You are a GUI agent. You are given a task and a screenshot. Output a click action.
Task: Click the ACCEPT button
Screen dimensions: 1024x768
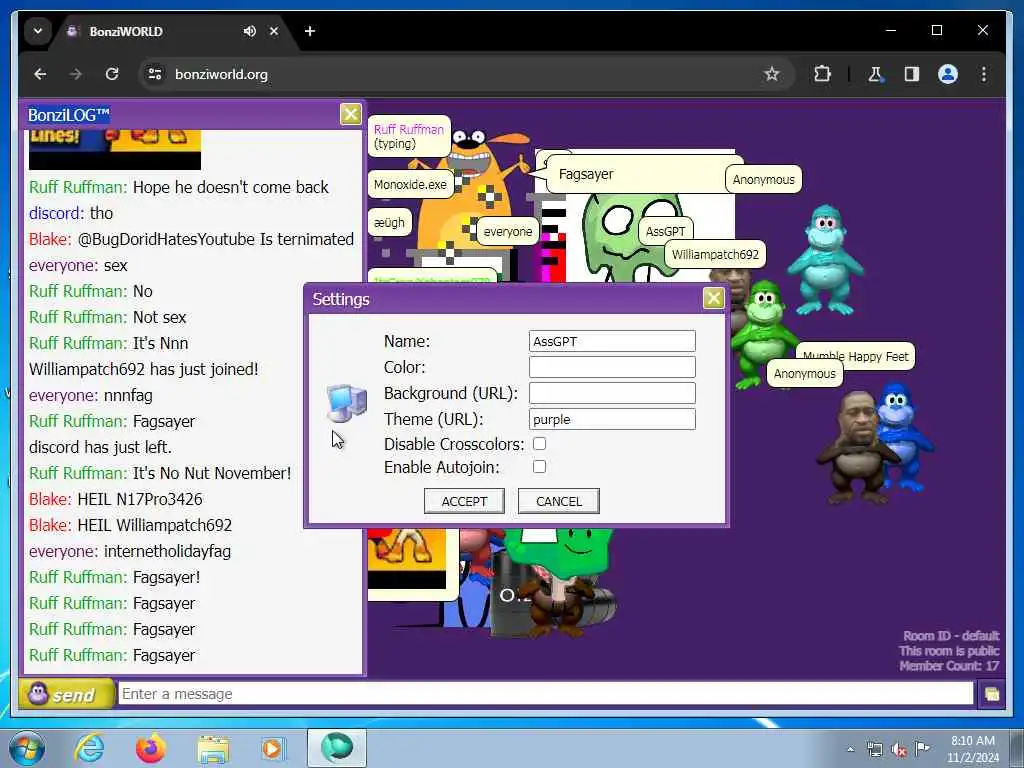click(x=464, y=501)
